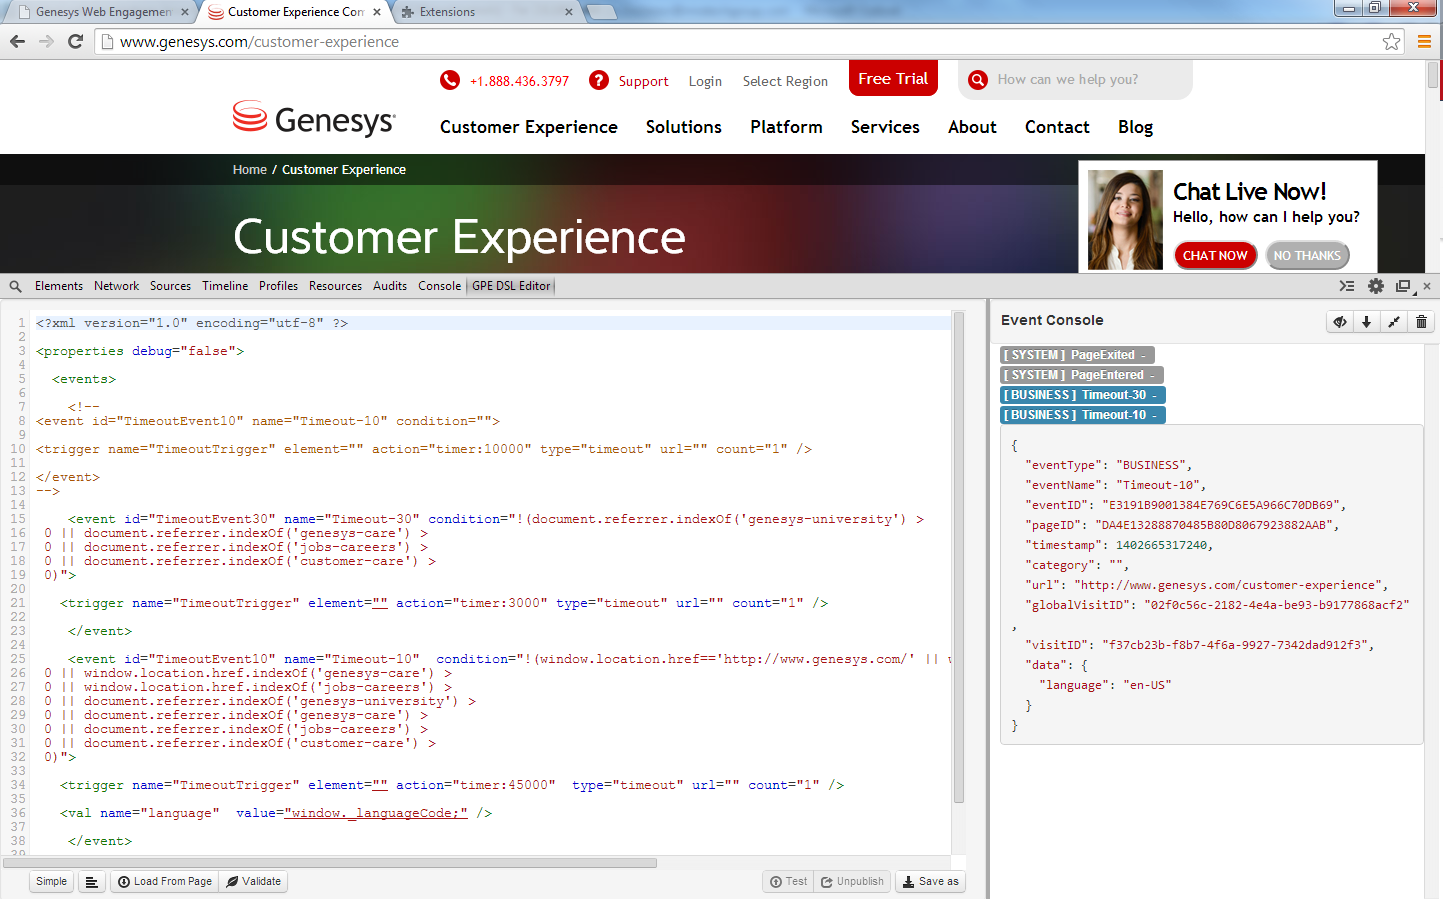Click the DevTools magnifier search icon
Screen dimensions: 1443x899
point(16,287)
